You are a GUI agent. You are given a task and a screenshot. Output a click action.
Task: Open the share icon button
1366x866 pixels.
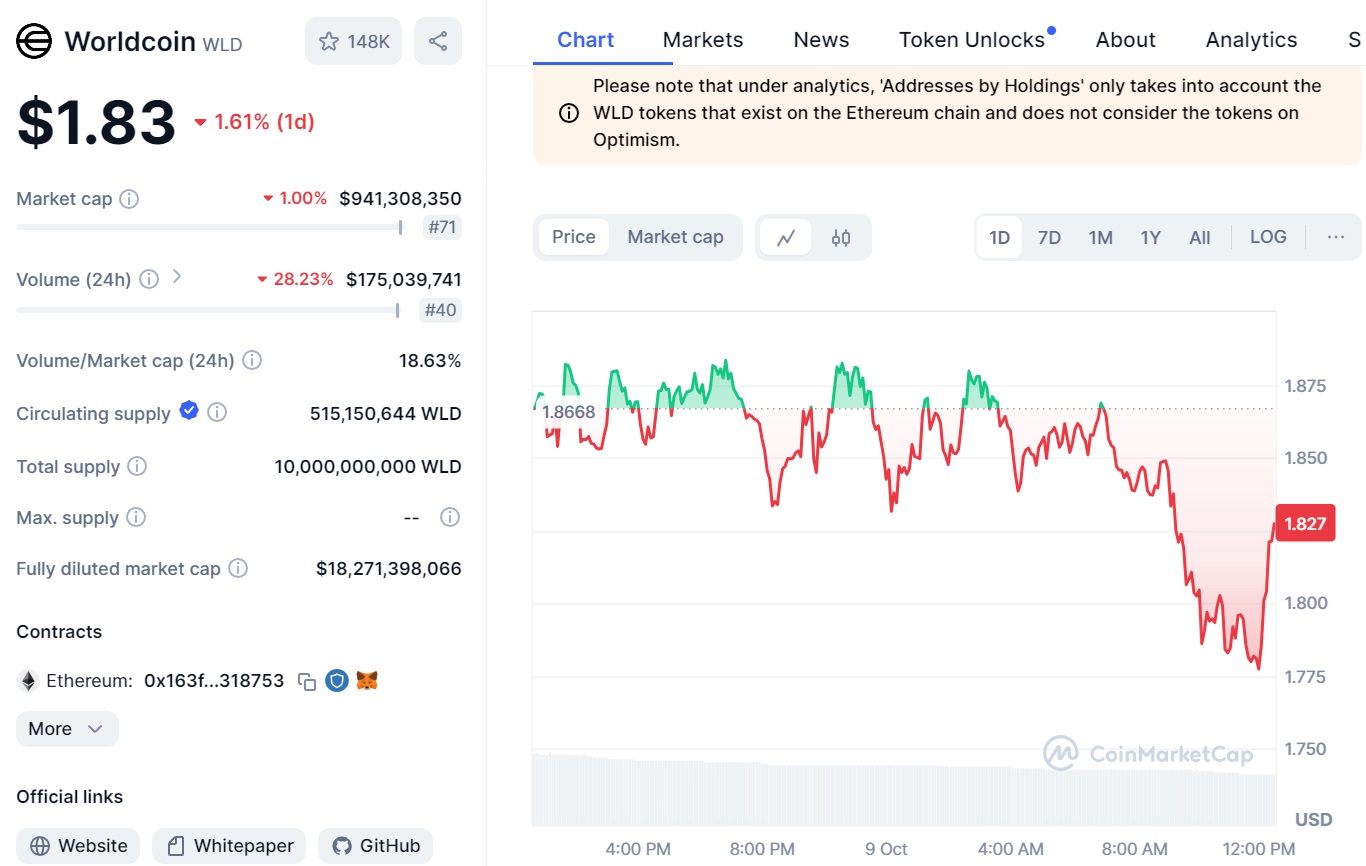click(x=438, y=41)
